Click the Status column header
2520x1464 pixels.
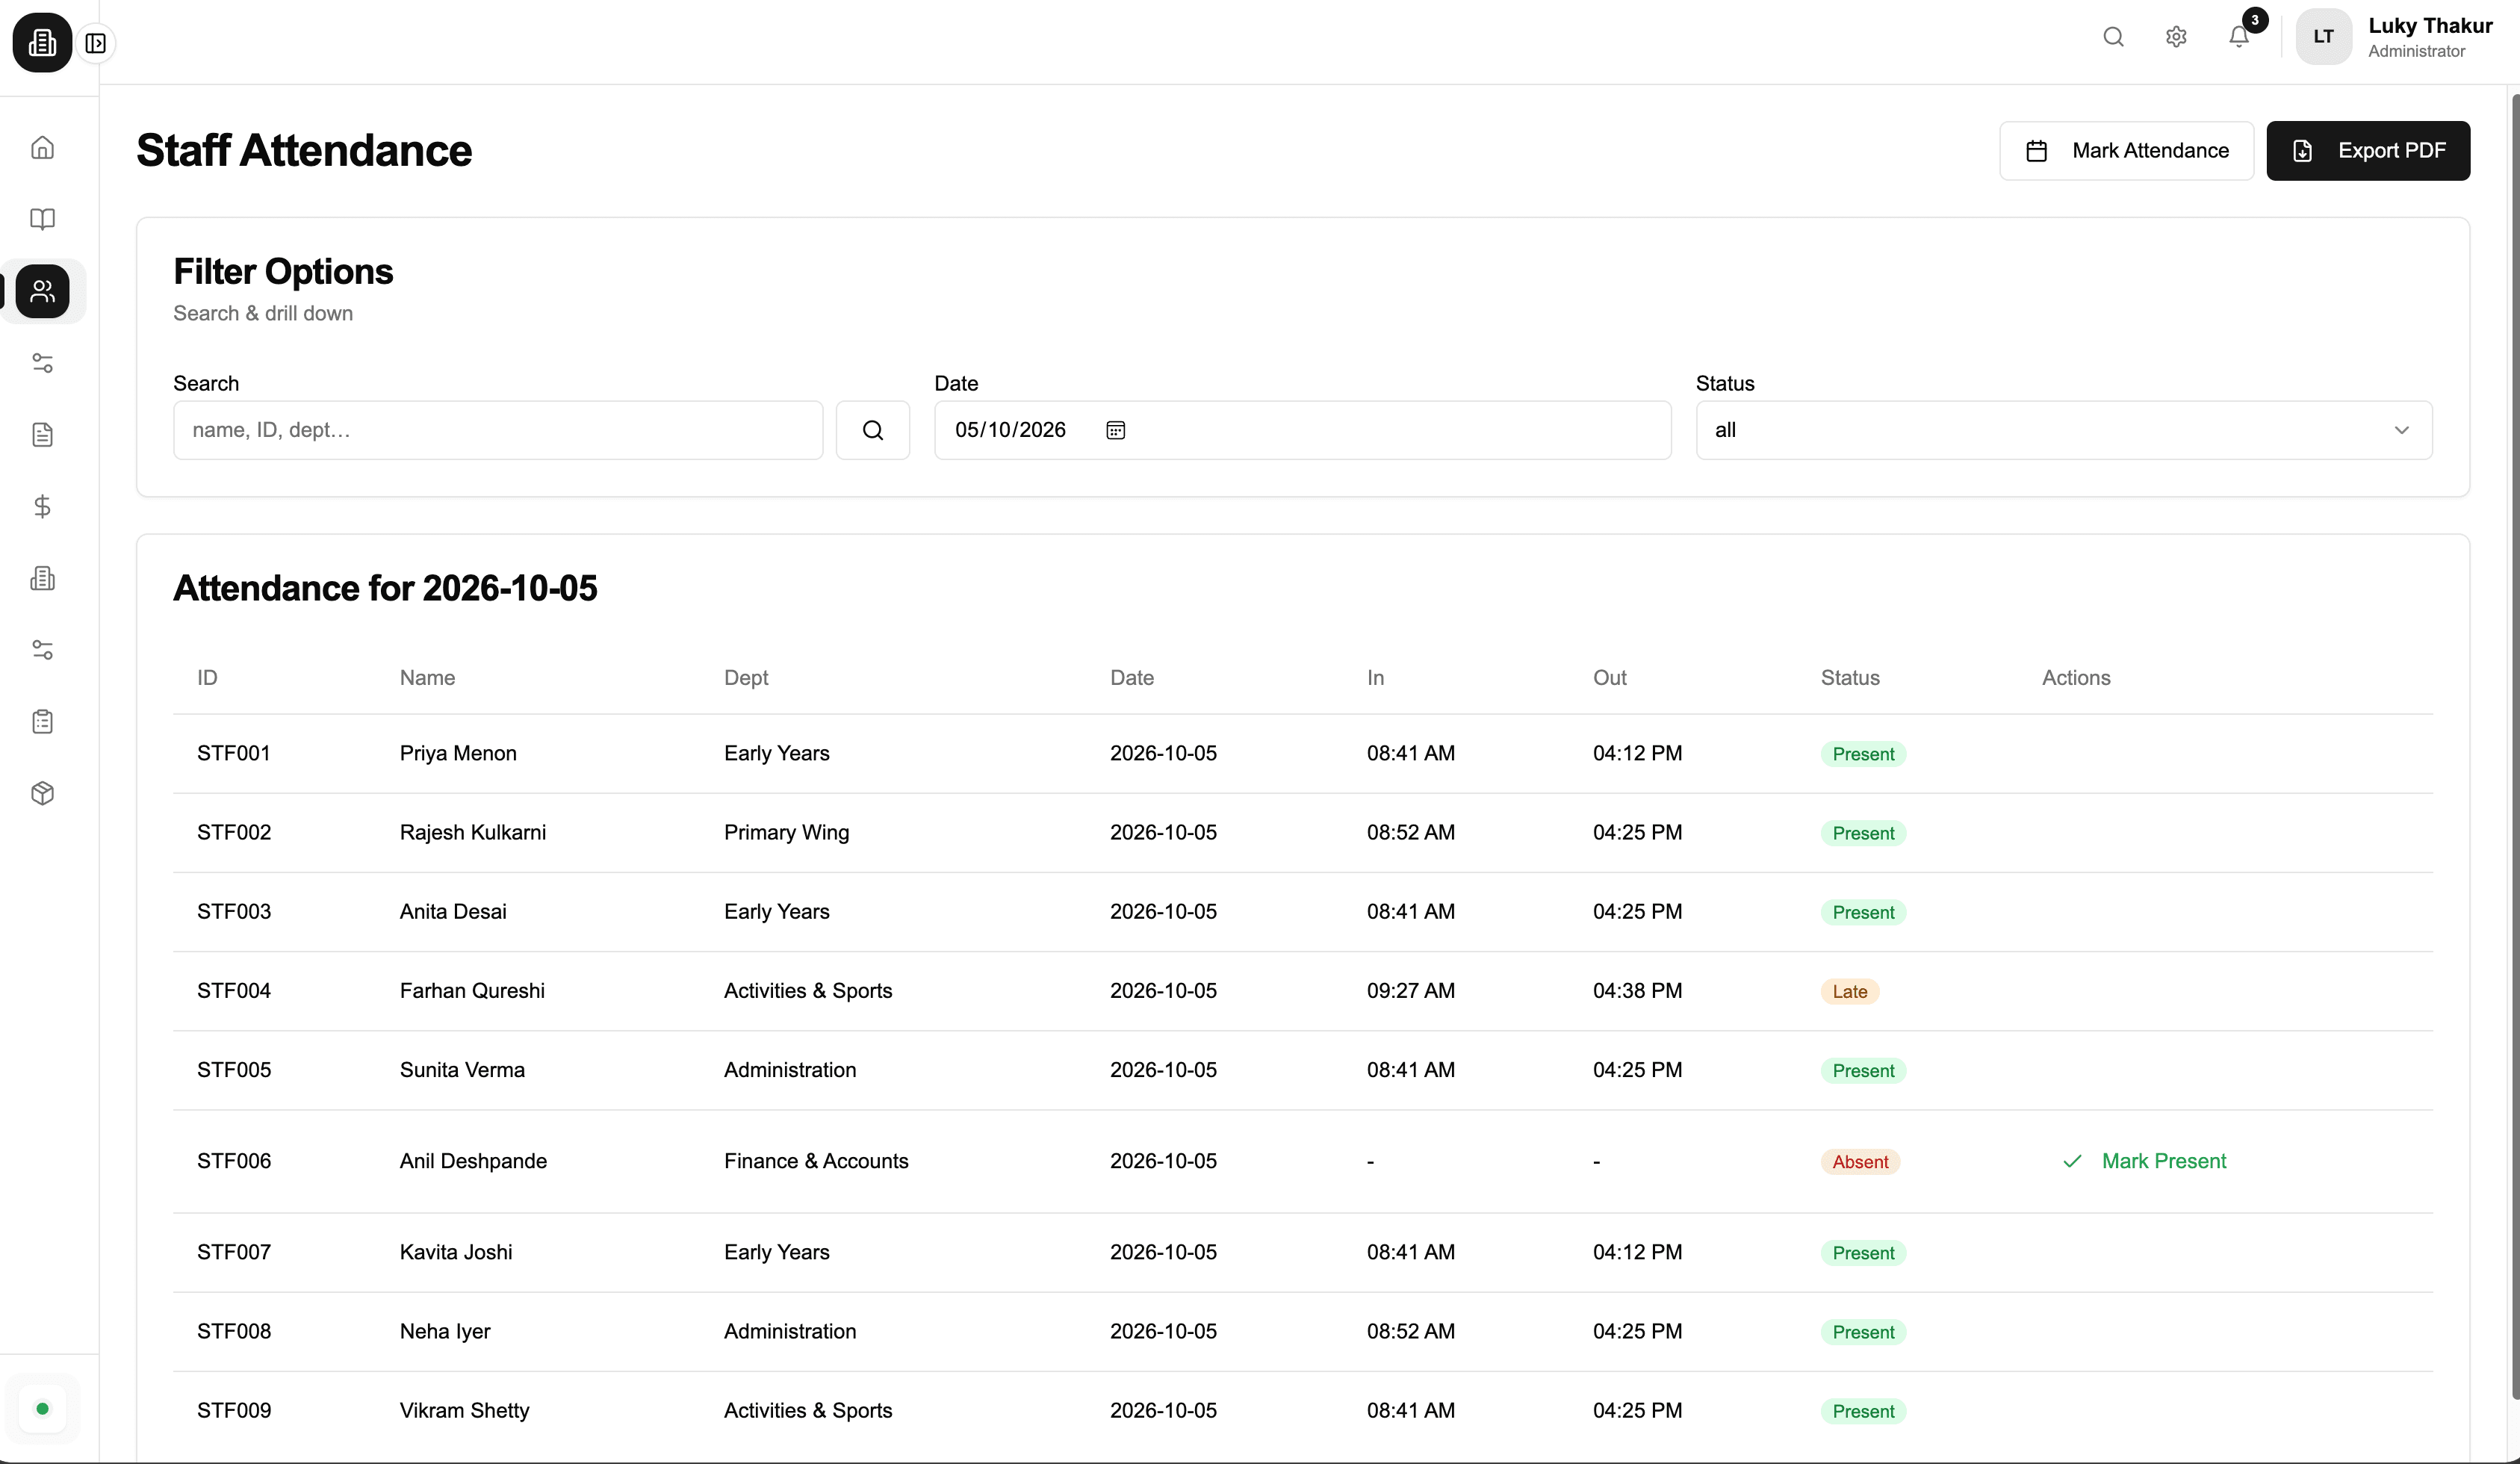click(1850, 678)
